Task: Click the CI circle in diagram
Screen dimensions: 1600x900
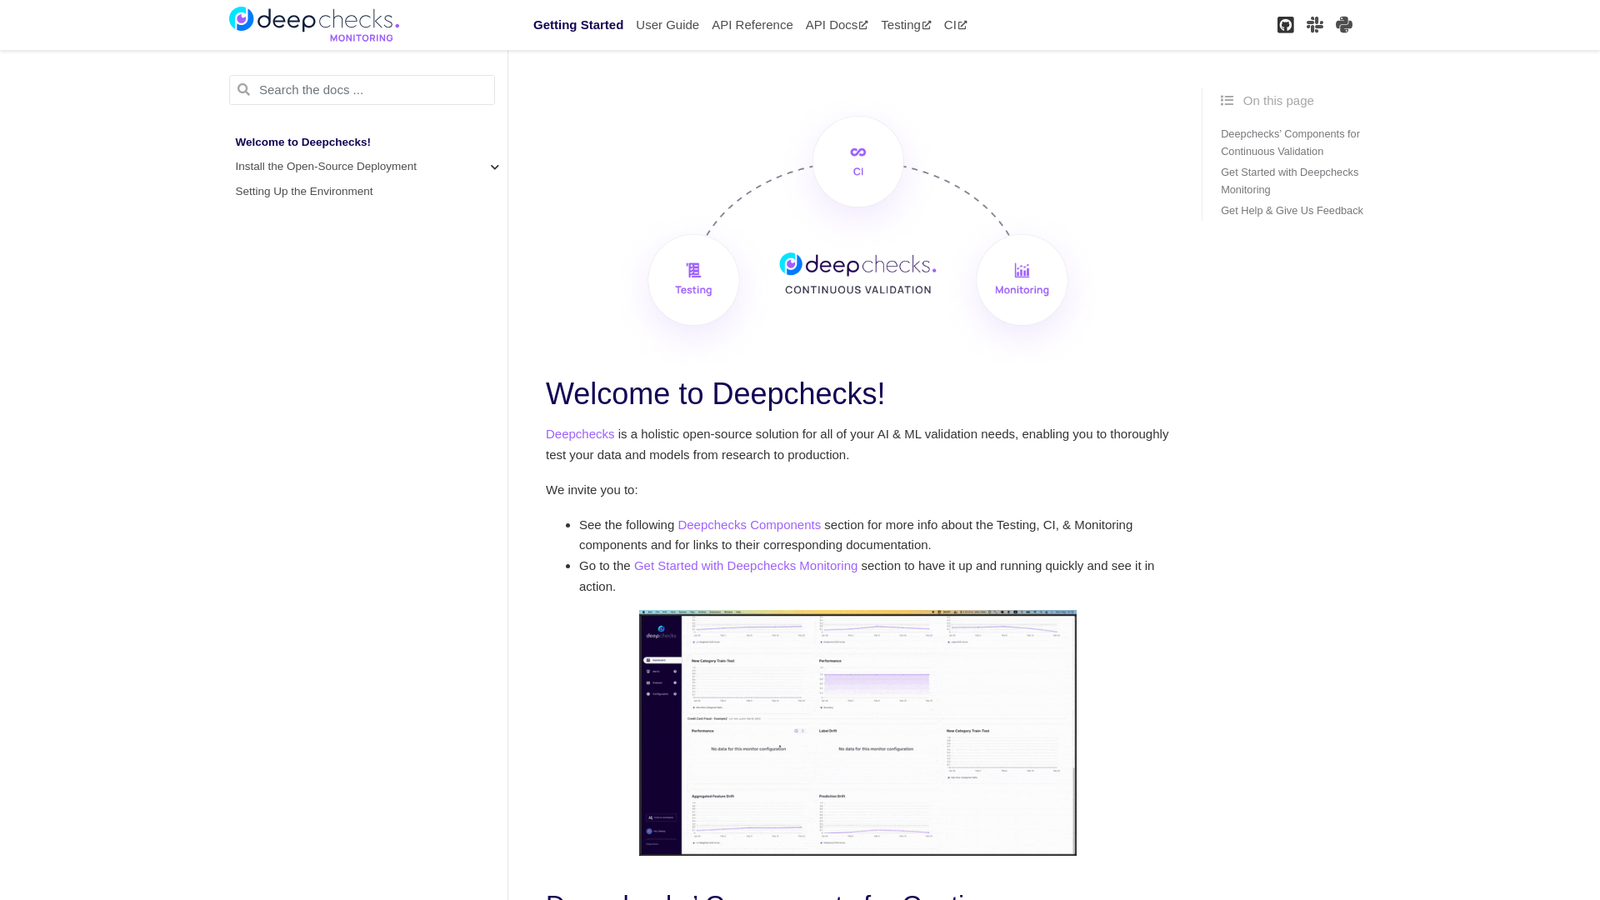Action: click(x=858, y=161)
